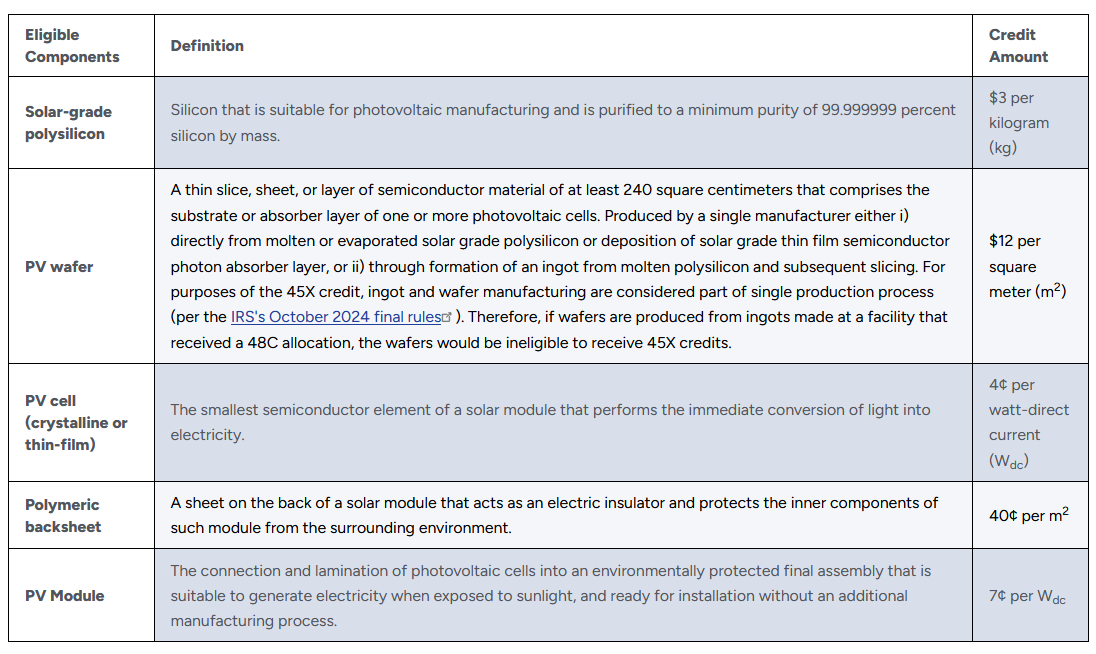Click the 7¢ per Wdc credit cell

(x=1027, y=597)
